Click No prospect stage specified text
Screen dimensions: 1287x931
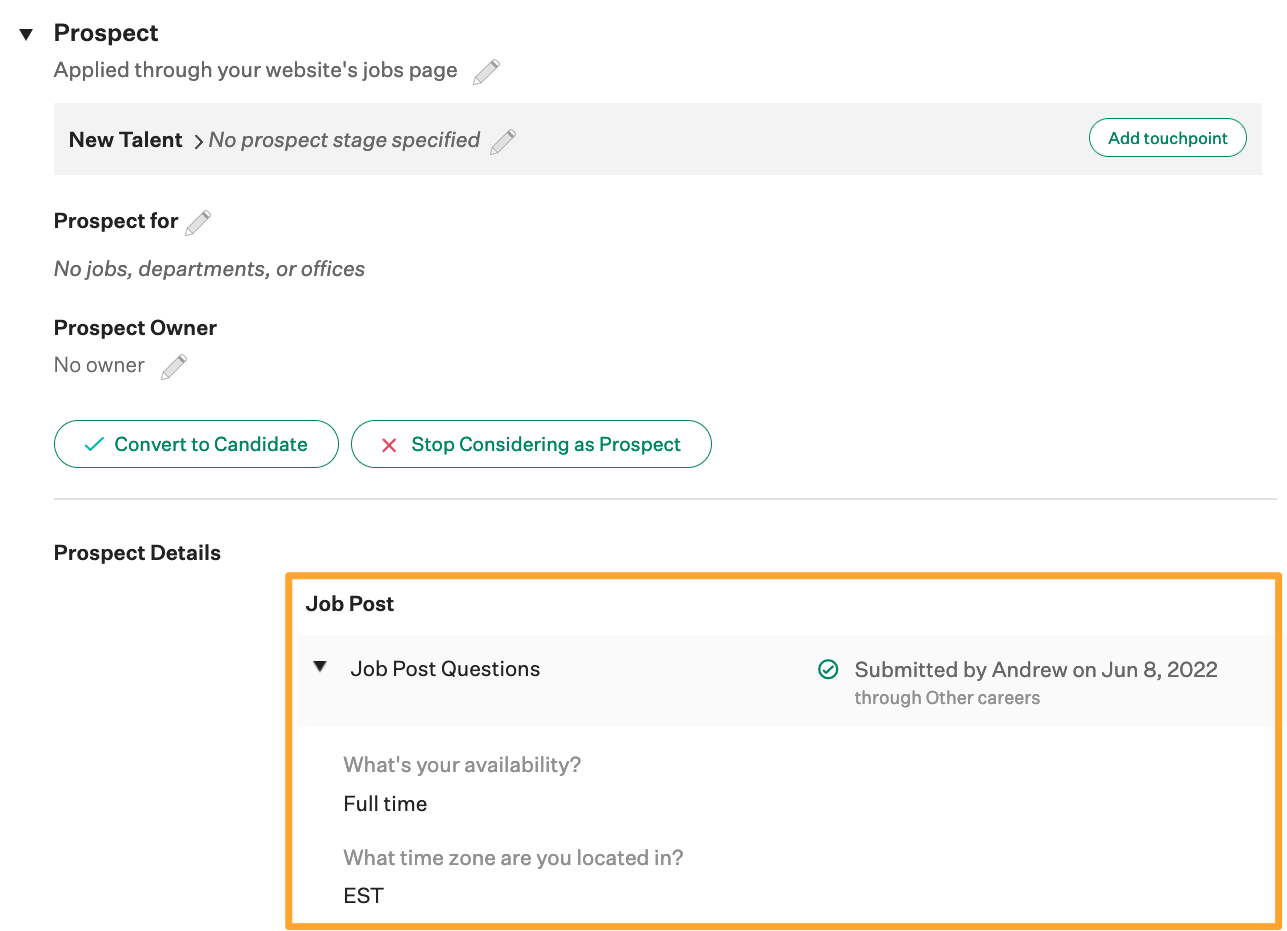point(344,140)
